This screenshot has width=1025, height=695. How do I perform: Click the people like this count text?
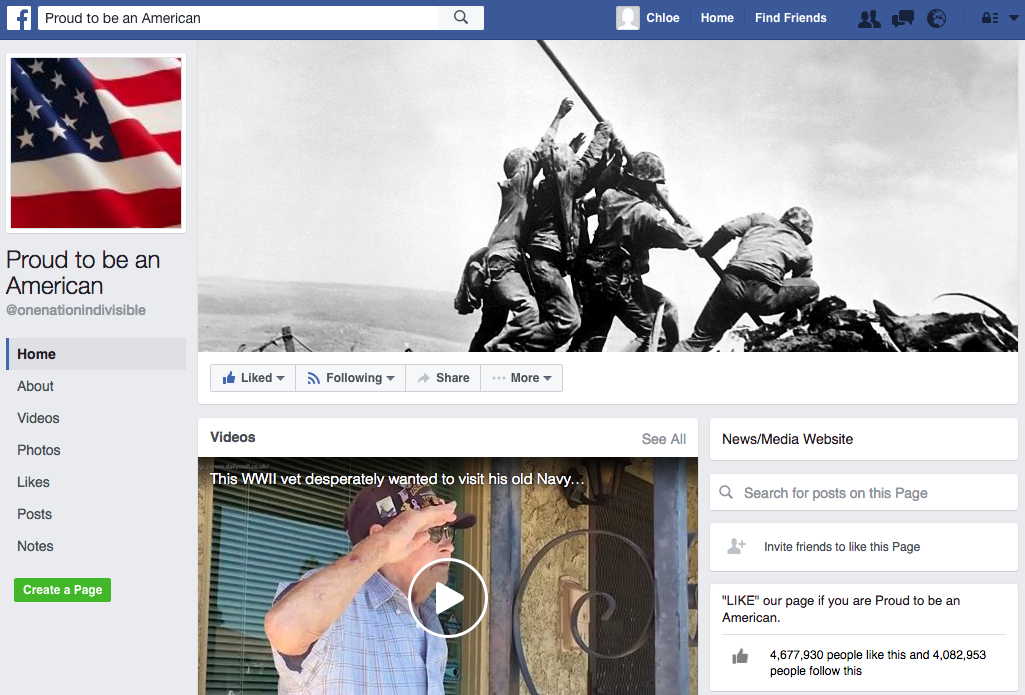click(x=878, y=662)
